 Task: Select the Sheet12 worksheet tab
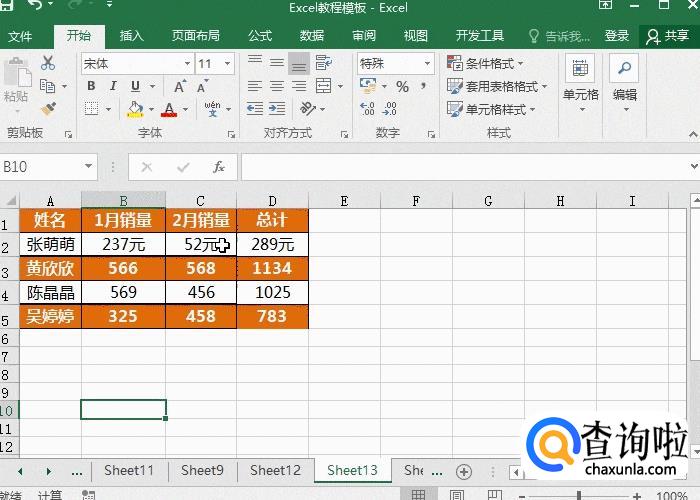click(275, 470)
